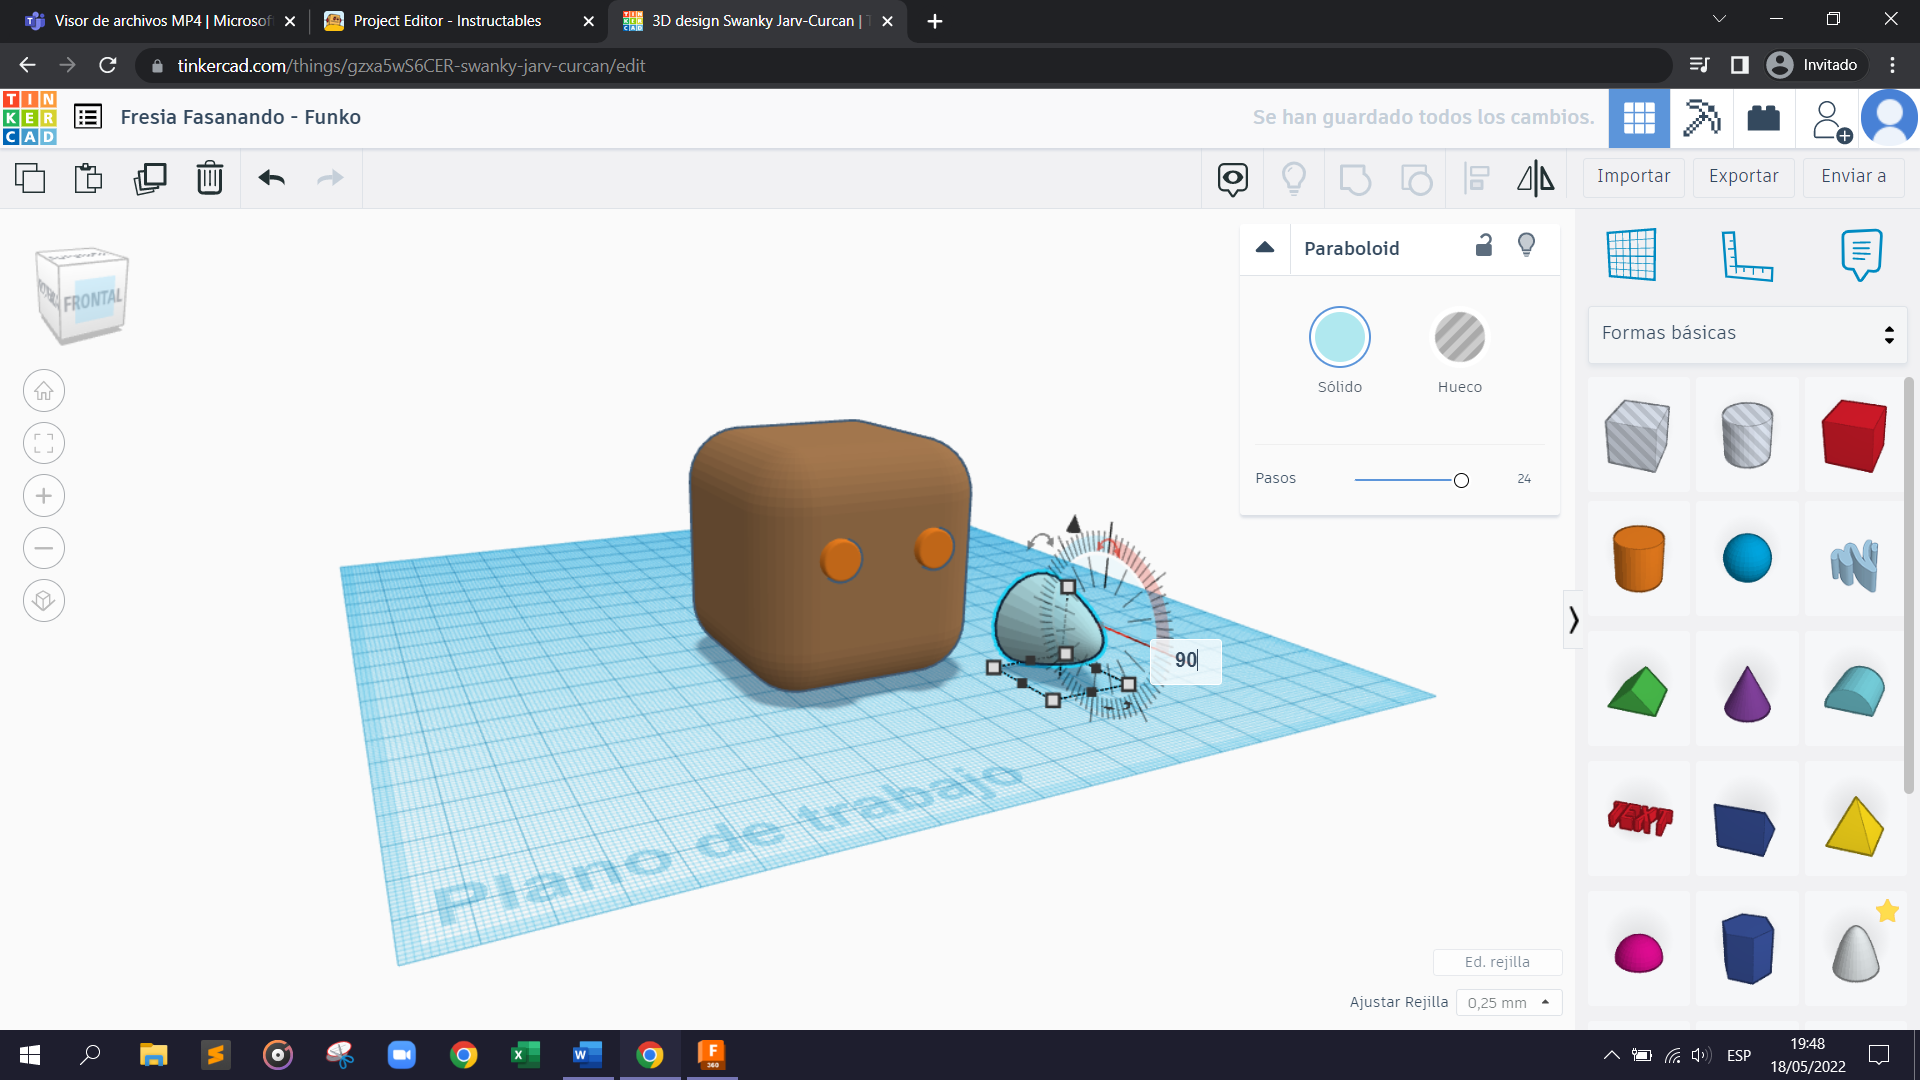
Task: Invite a collaborator with add person icon
Action: (1830, 120)
